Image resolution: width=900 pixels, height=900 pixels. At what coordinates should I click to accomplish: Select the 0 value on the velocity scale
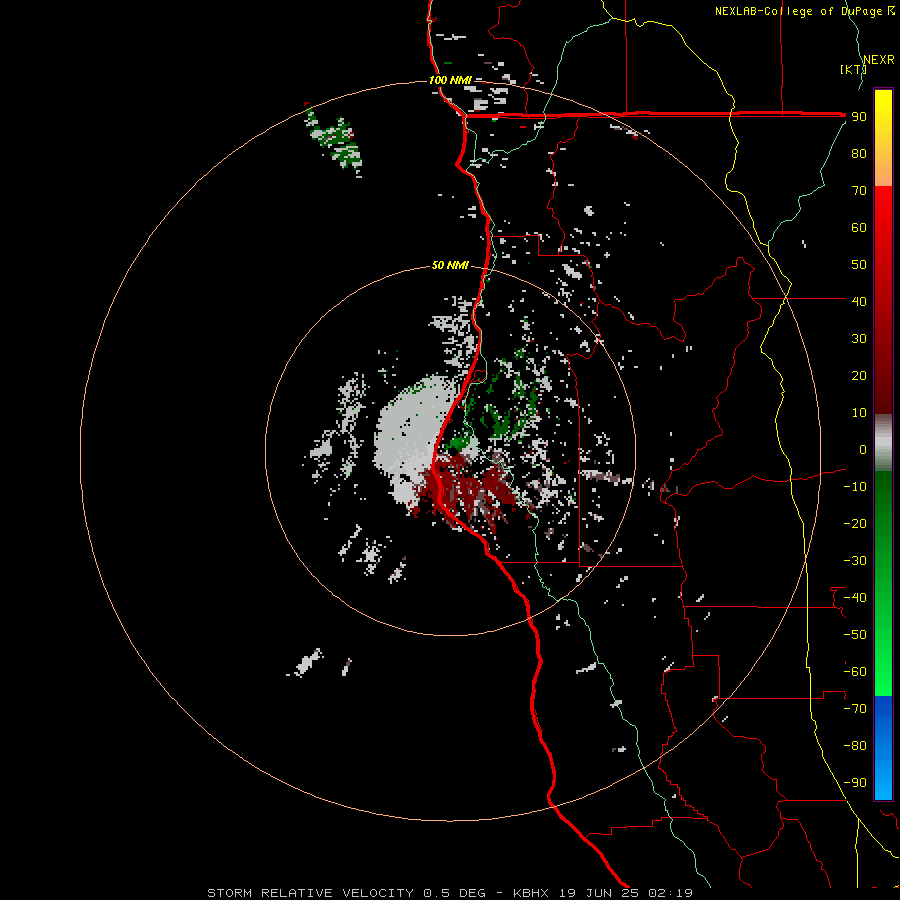pos(863,450)
